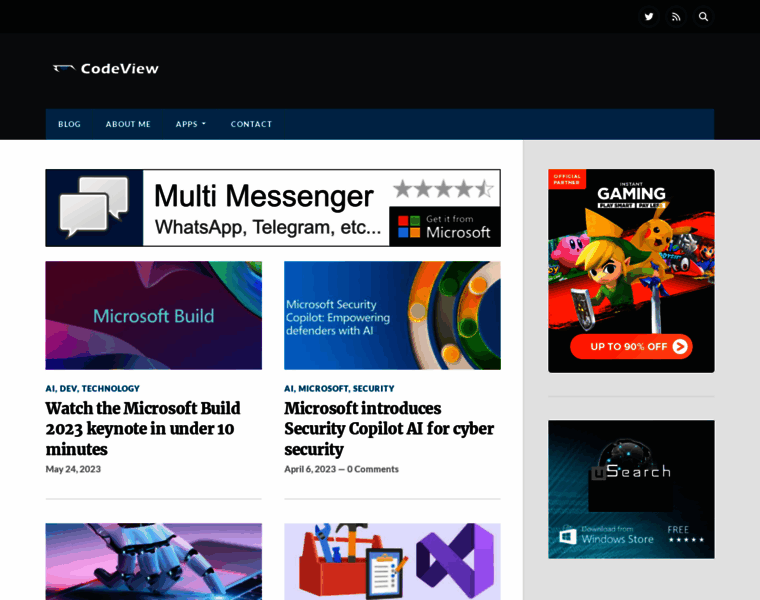Go to the About Me page
This screenshot has width=760, height=600.
pyautogui.click(x=128, y=124)
